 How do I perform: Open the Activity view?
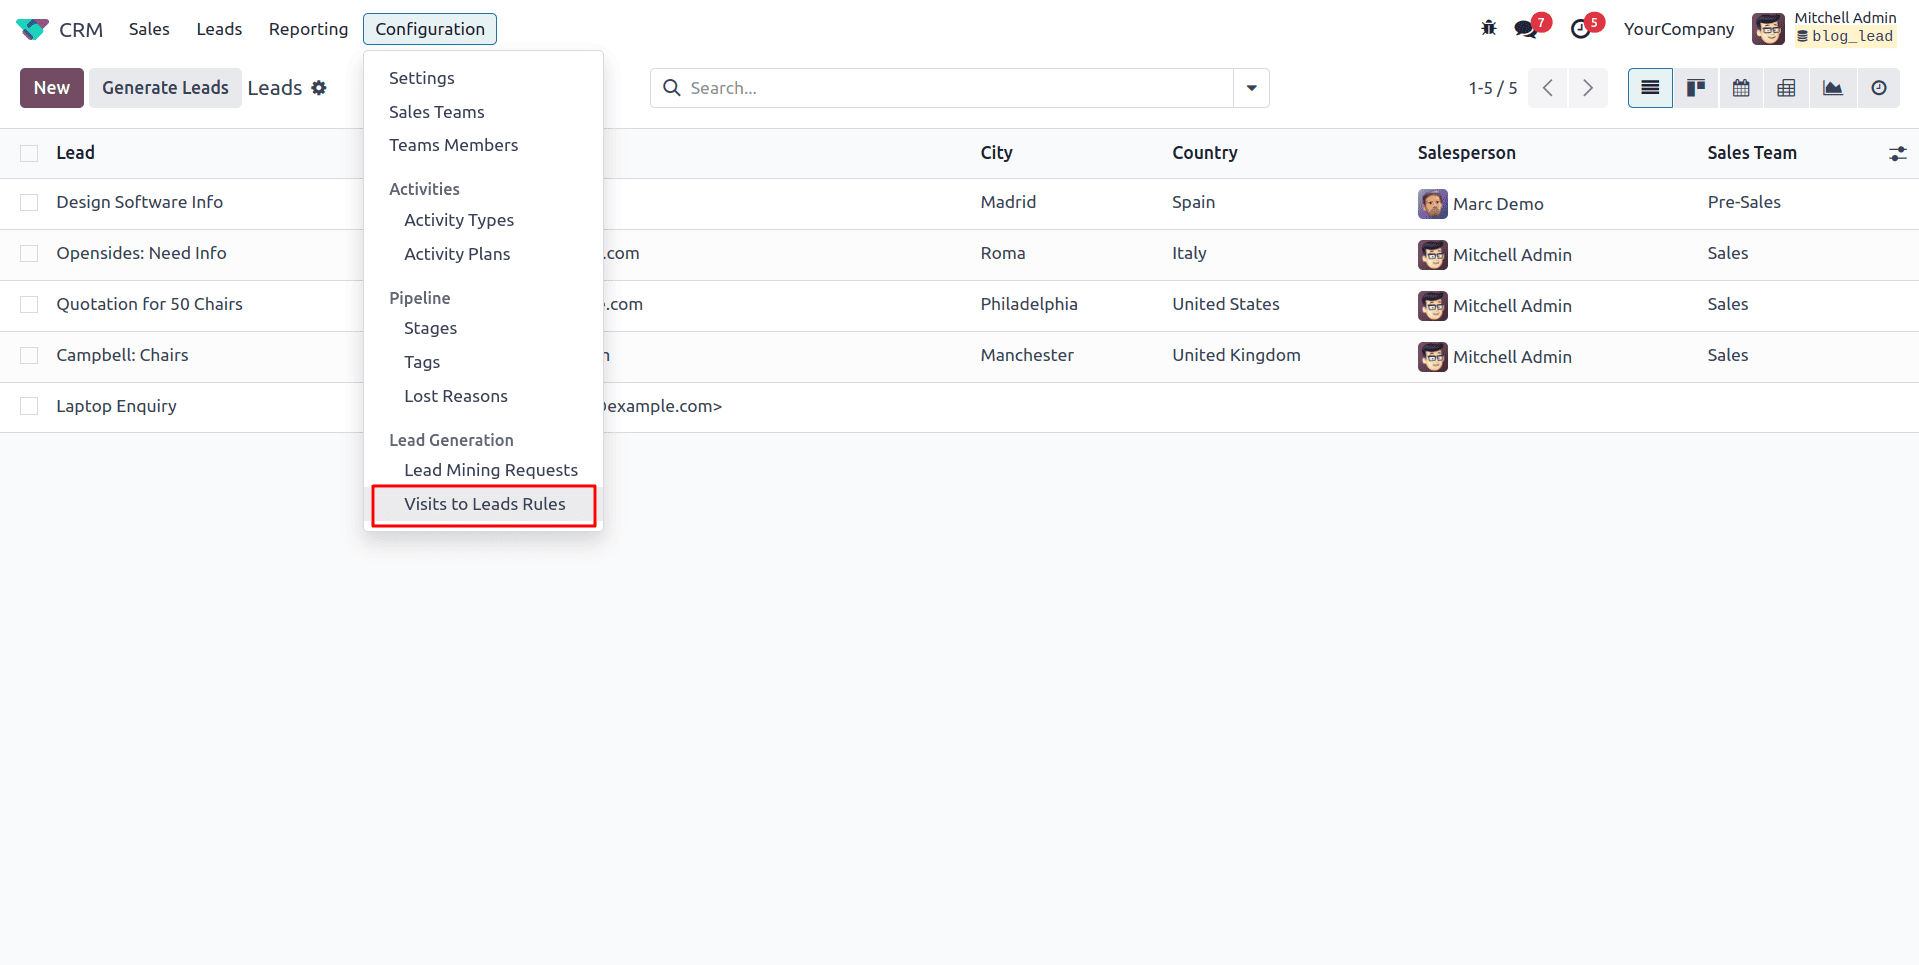tap(1879, 88)
